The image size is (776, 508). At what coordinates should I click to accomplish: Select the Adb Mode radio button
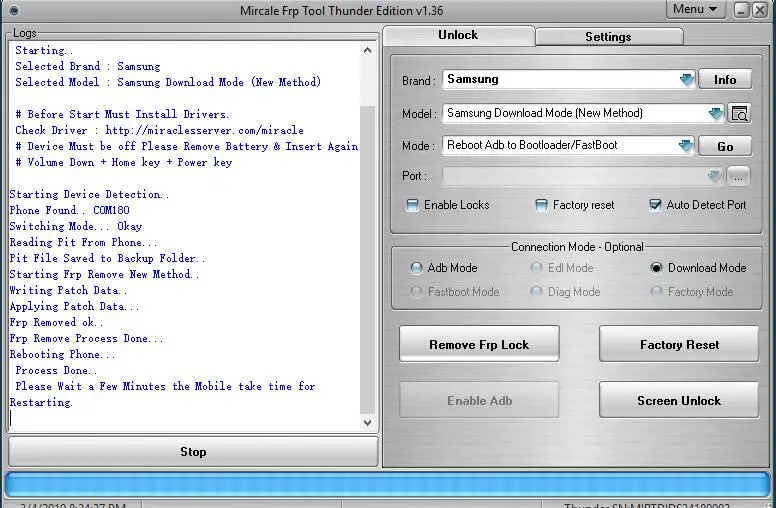pos(416,268)
